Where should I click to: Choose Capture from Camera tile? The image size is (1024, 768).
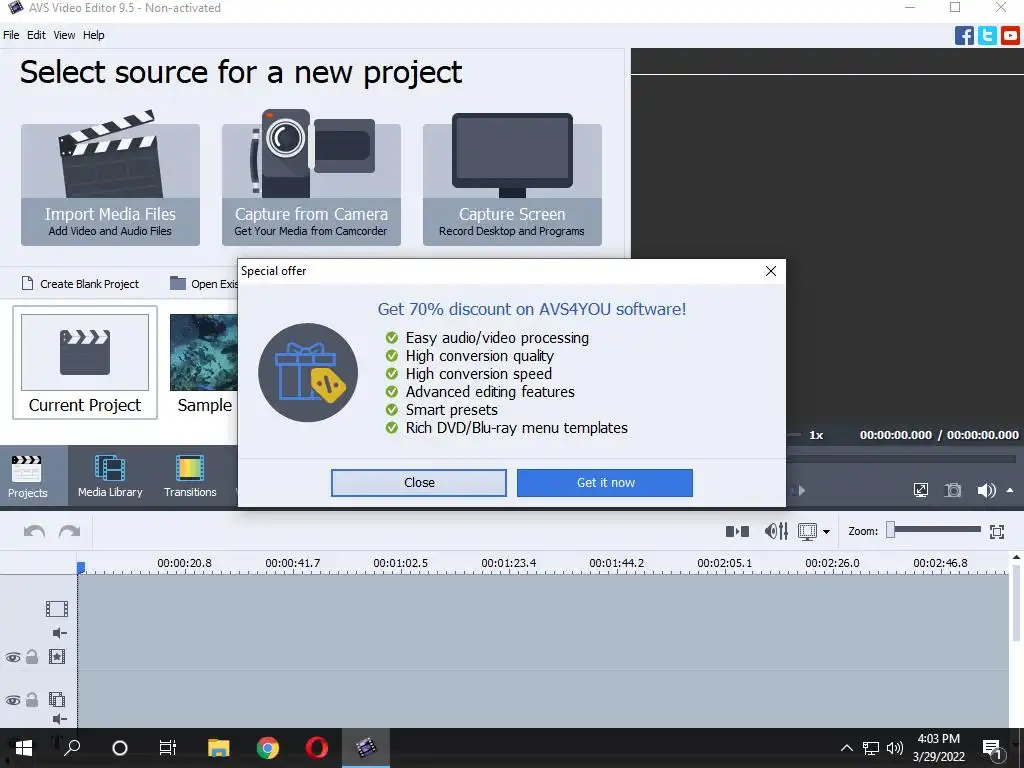312,178
